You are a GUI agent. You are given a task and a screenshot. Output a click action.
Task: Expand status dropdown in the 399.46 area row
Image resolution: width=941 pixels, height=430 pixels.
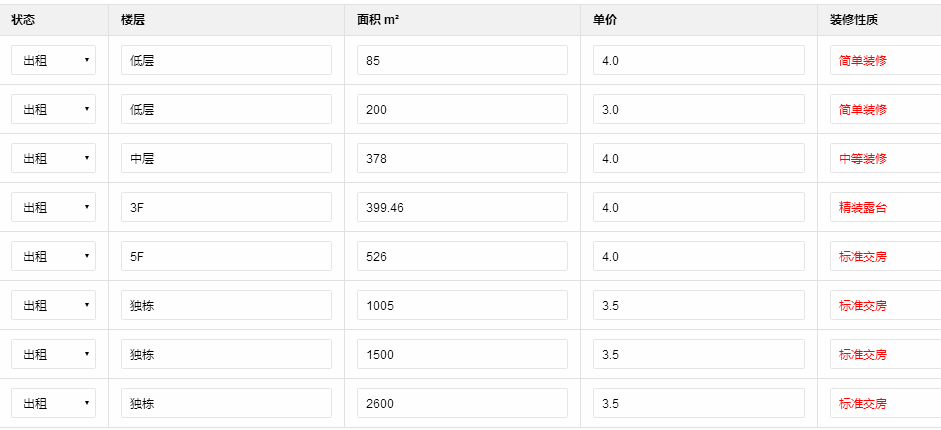(x=54, y=207)
